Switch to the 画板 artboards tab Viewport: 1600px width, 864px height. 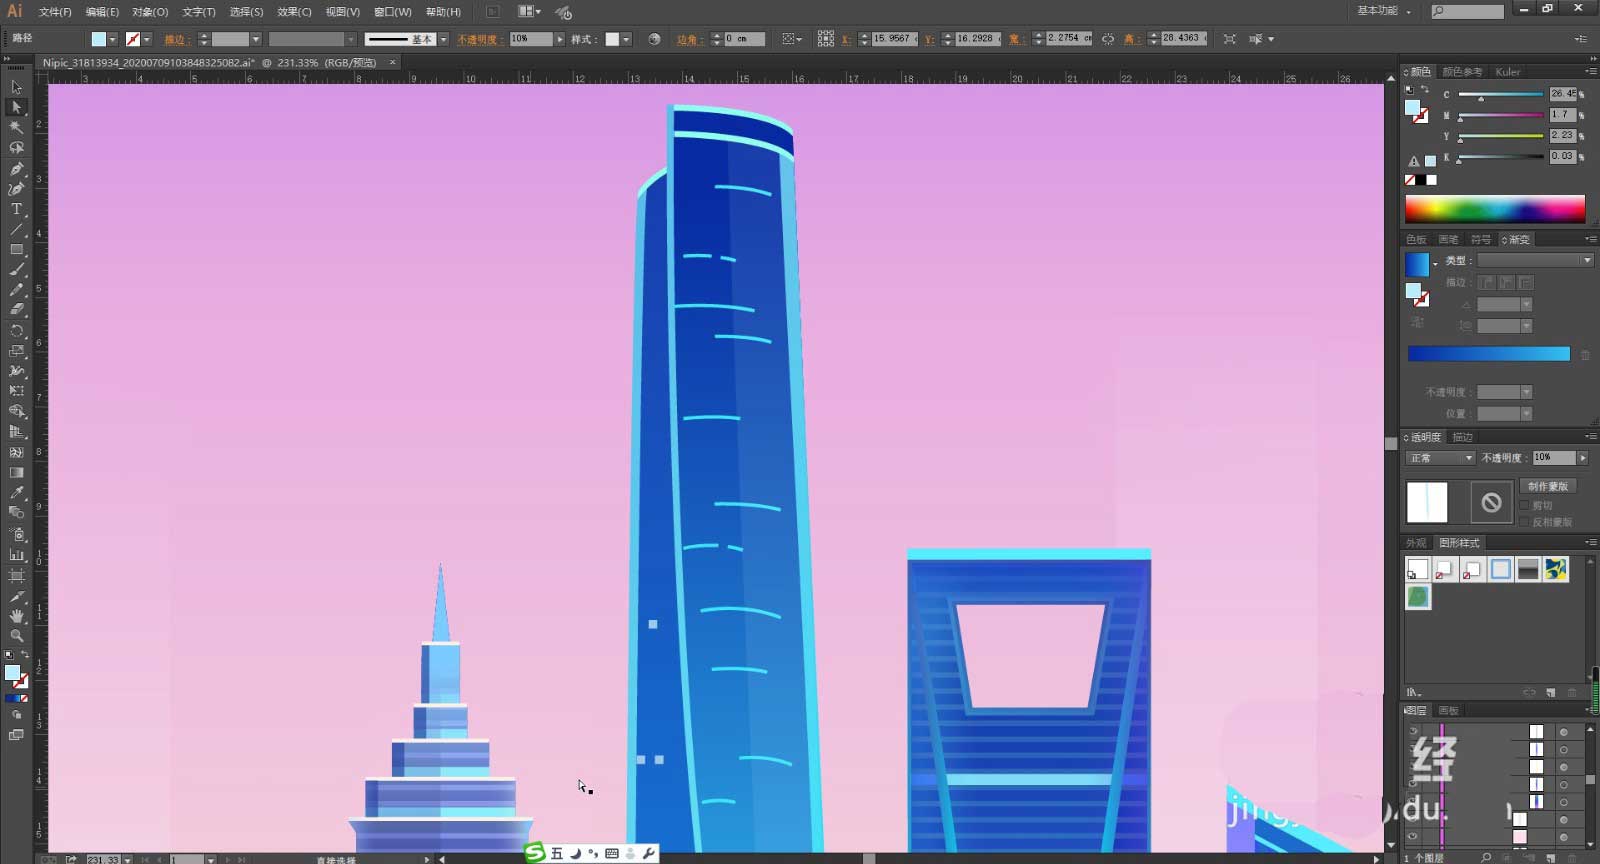(1448, 710)
